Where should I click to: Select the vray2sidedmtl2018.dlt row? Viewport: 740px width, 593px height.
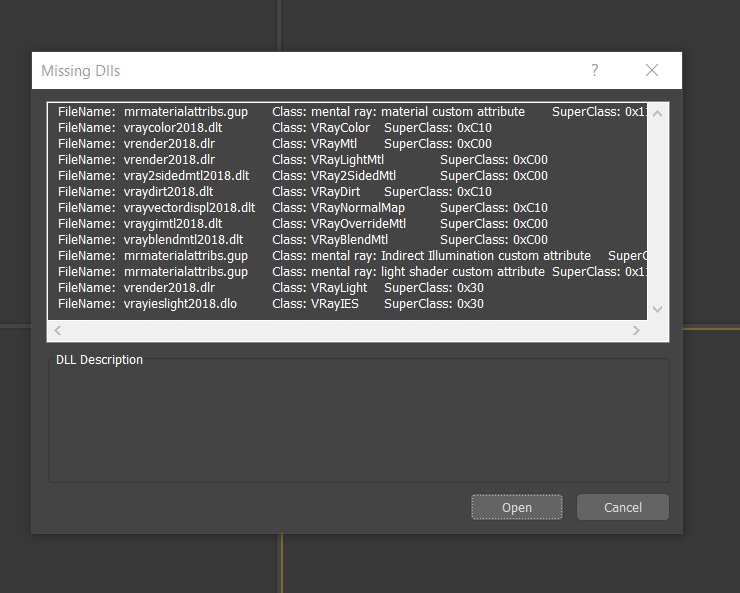tap(348, 176)
